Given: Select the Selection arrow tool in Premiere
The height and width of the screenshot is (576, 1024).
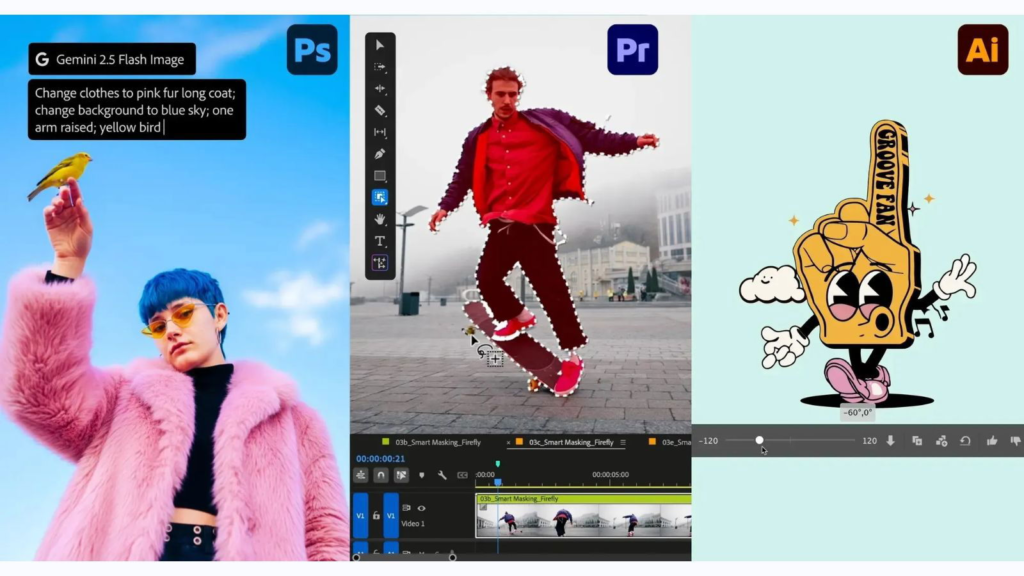Looking at the screenshot, I should pyautogui.click(x=380, y=45).
